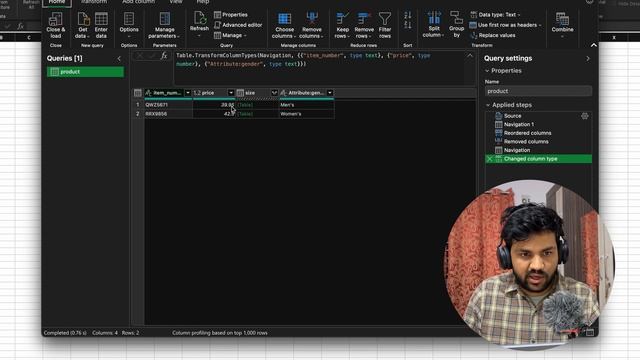Click the Filter rows funnel icon
The height and width of the screenshot is (360, 640).
coord(385,19)
